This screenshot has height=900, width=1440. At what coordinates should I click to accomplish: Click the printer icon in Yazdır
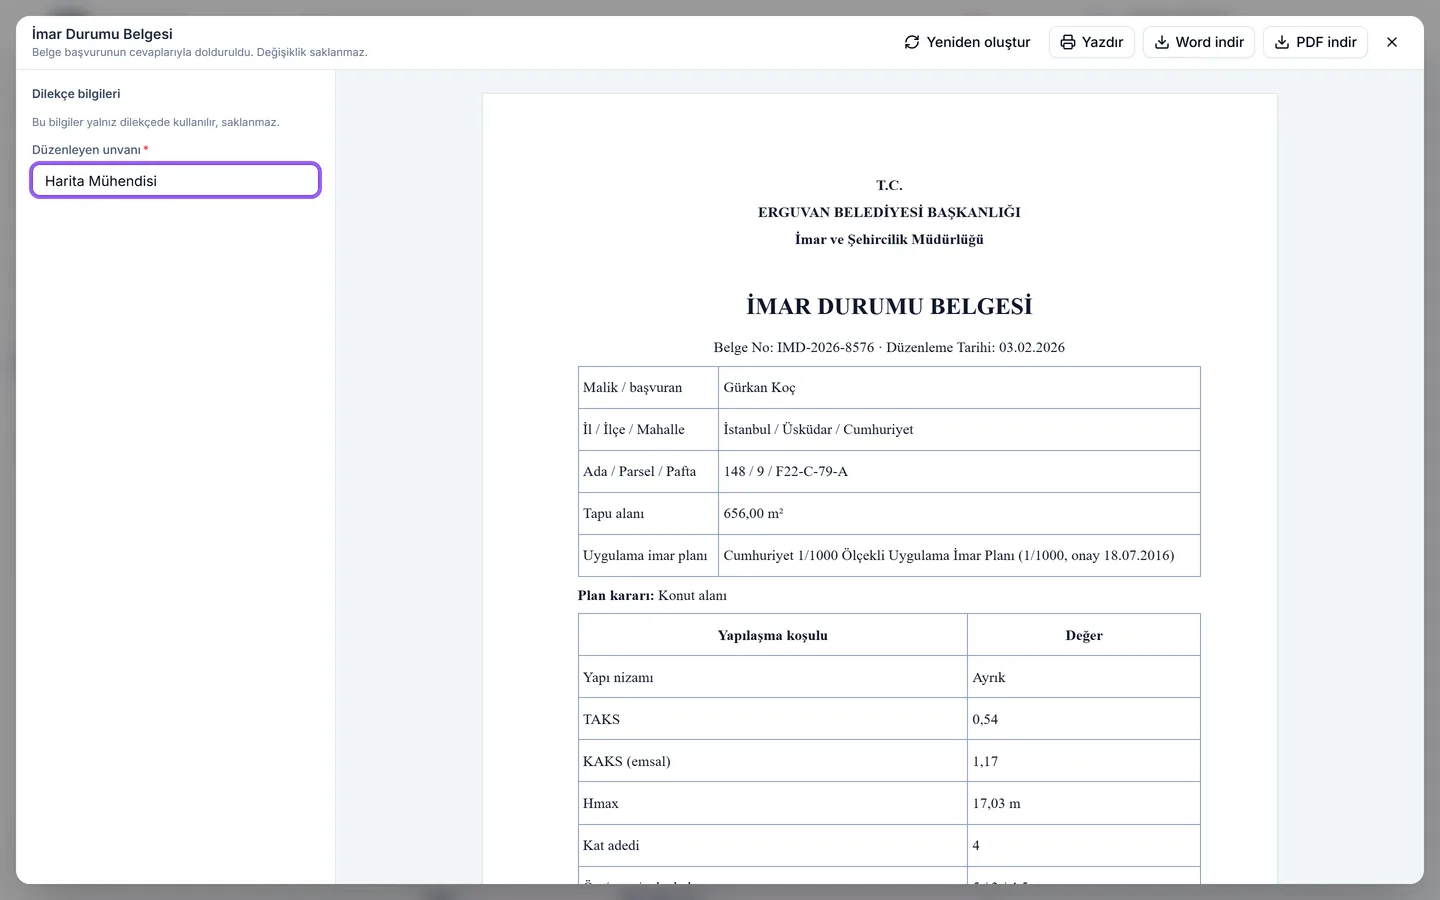tap(1068, 42)
